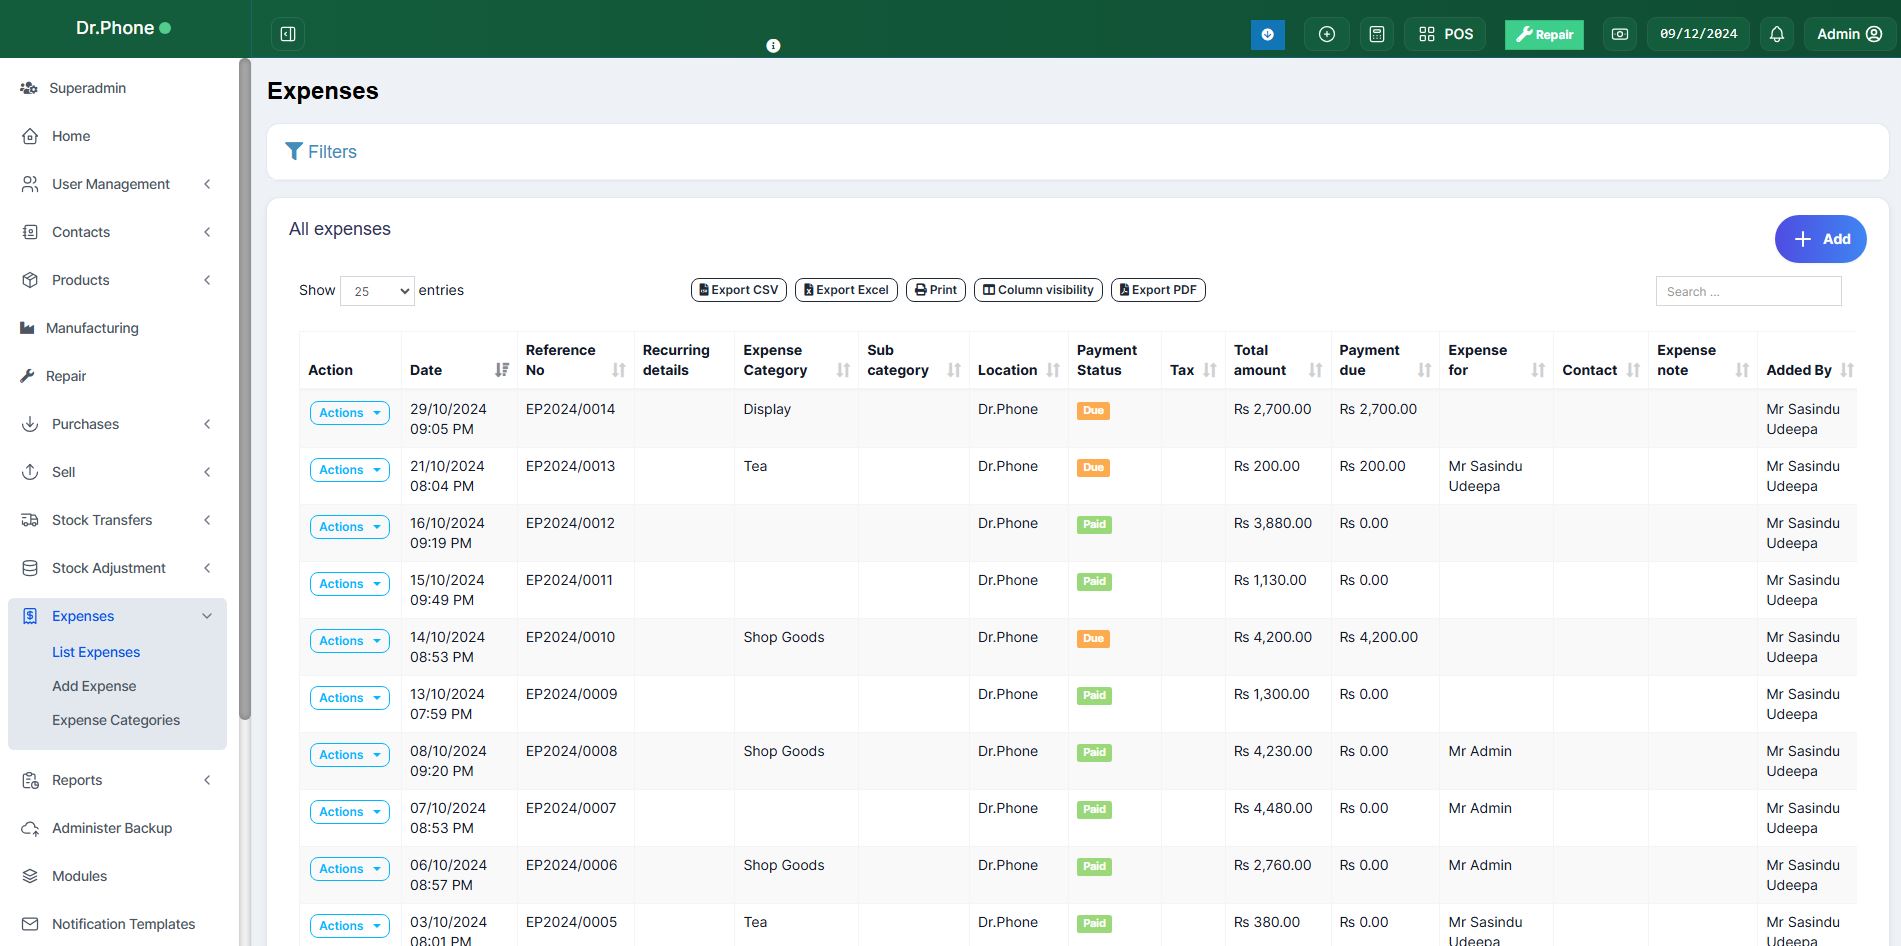This screenshot has height=946, width=1901.
Task: Select Expense Categories in the sidebar
Action: coord(116,720)
